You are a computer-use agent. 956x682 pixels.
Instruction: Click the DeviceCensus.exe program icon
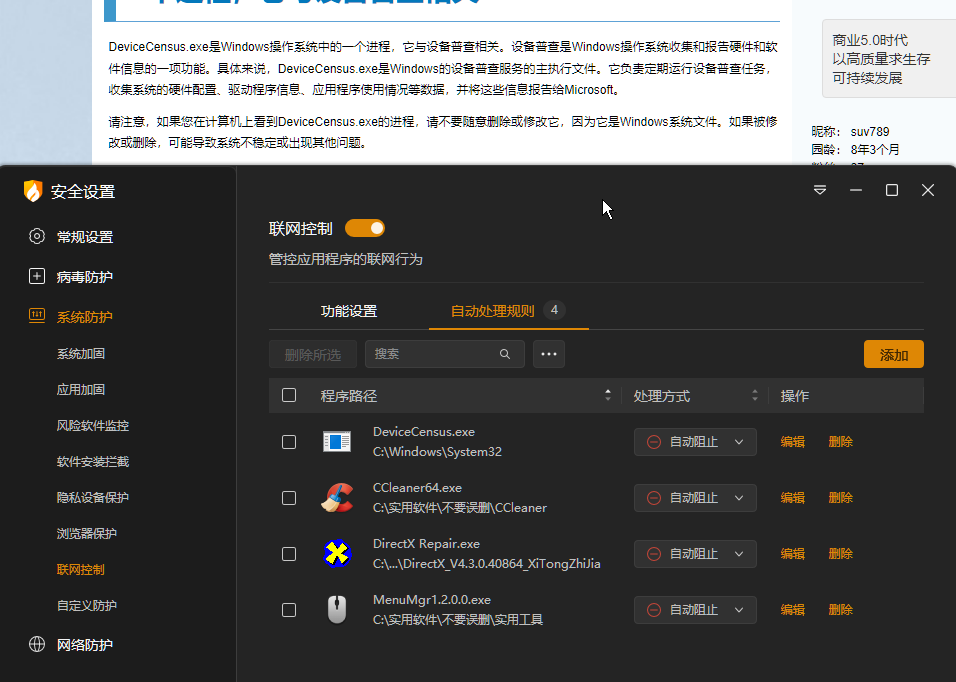click(x=337, y=440)
